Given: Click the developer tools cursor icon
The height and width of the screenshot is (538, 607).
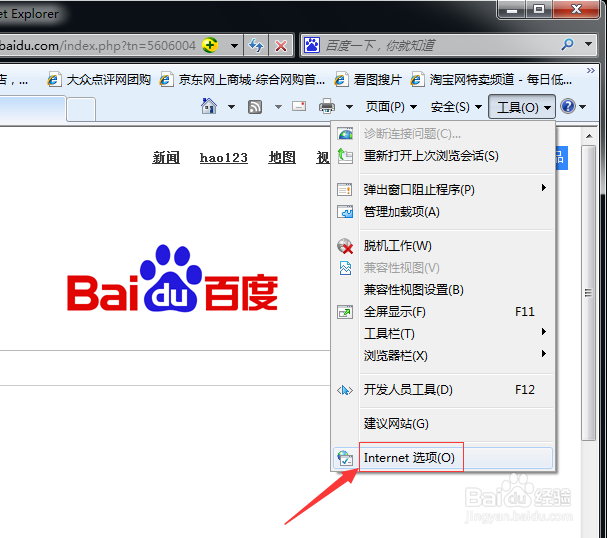Looking at the screenshot, I should click(345, 390).
